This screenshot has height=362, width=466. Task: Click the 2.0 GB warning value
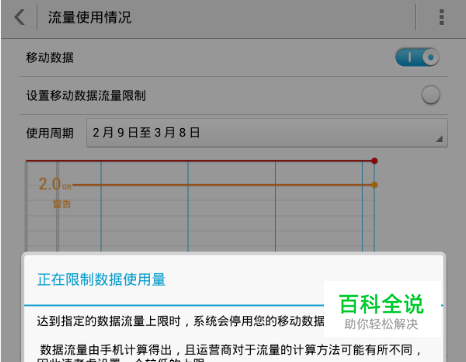[55, 184]
